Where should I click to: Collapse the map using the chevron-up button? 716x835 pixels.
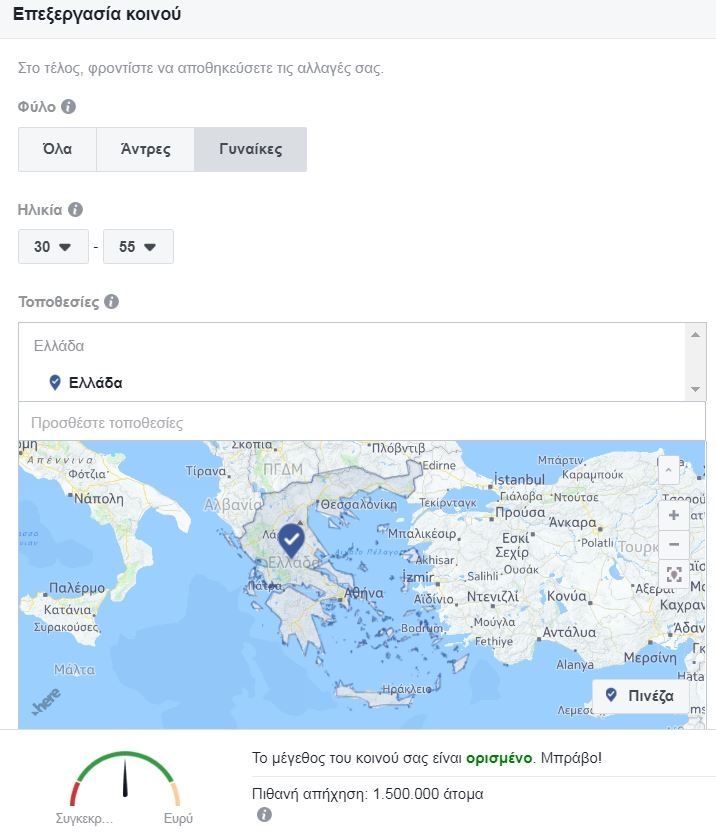coord(669,470)
